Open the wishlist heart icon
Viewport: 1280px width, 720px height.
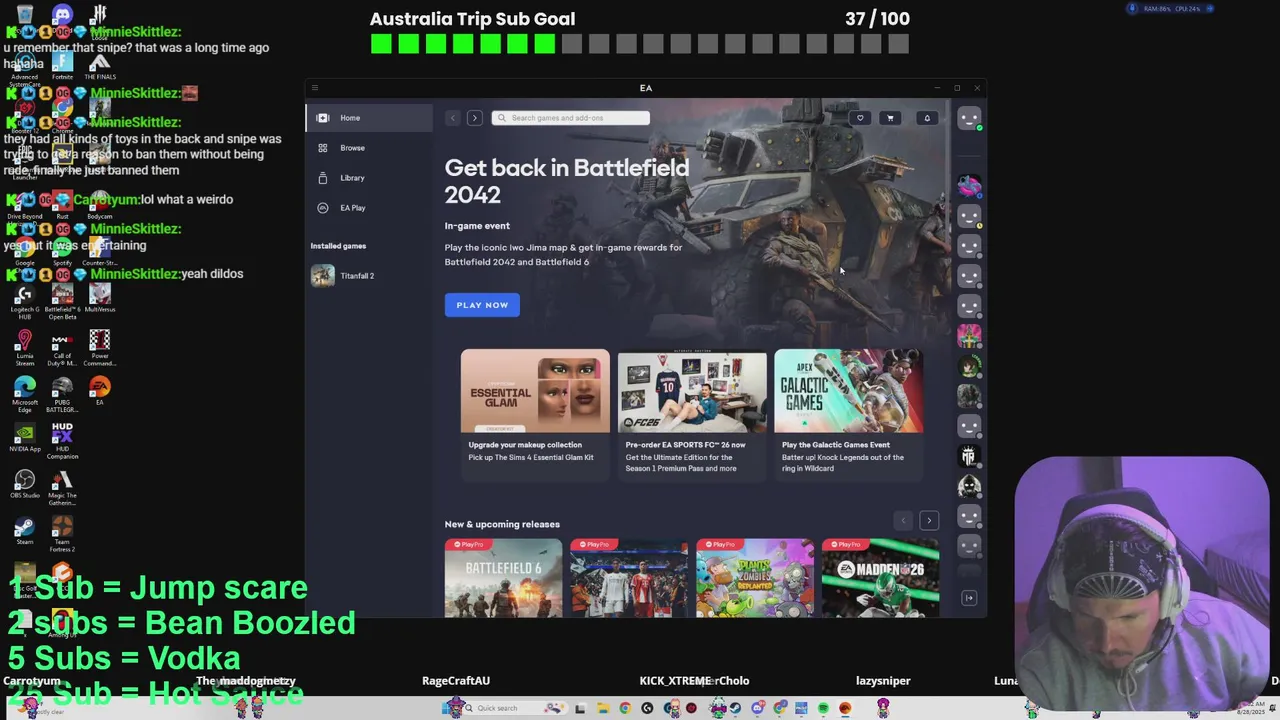tap(860, 118)
